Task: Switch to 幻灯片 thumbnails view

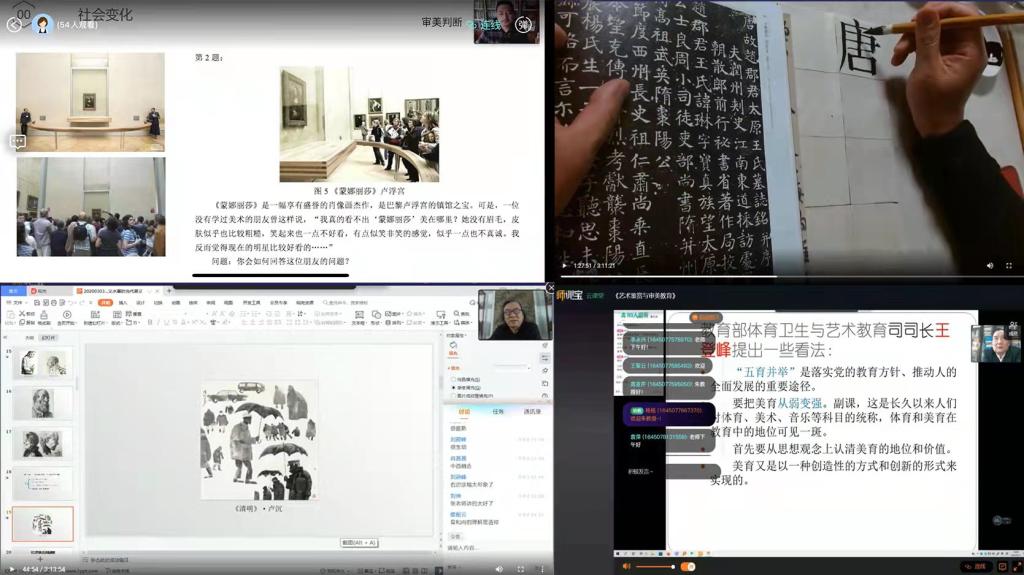Action: pyautogui.click(x=49, y=338)
